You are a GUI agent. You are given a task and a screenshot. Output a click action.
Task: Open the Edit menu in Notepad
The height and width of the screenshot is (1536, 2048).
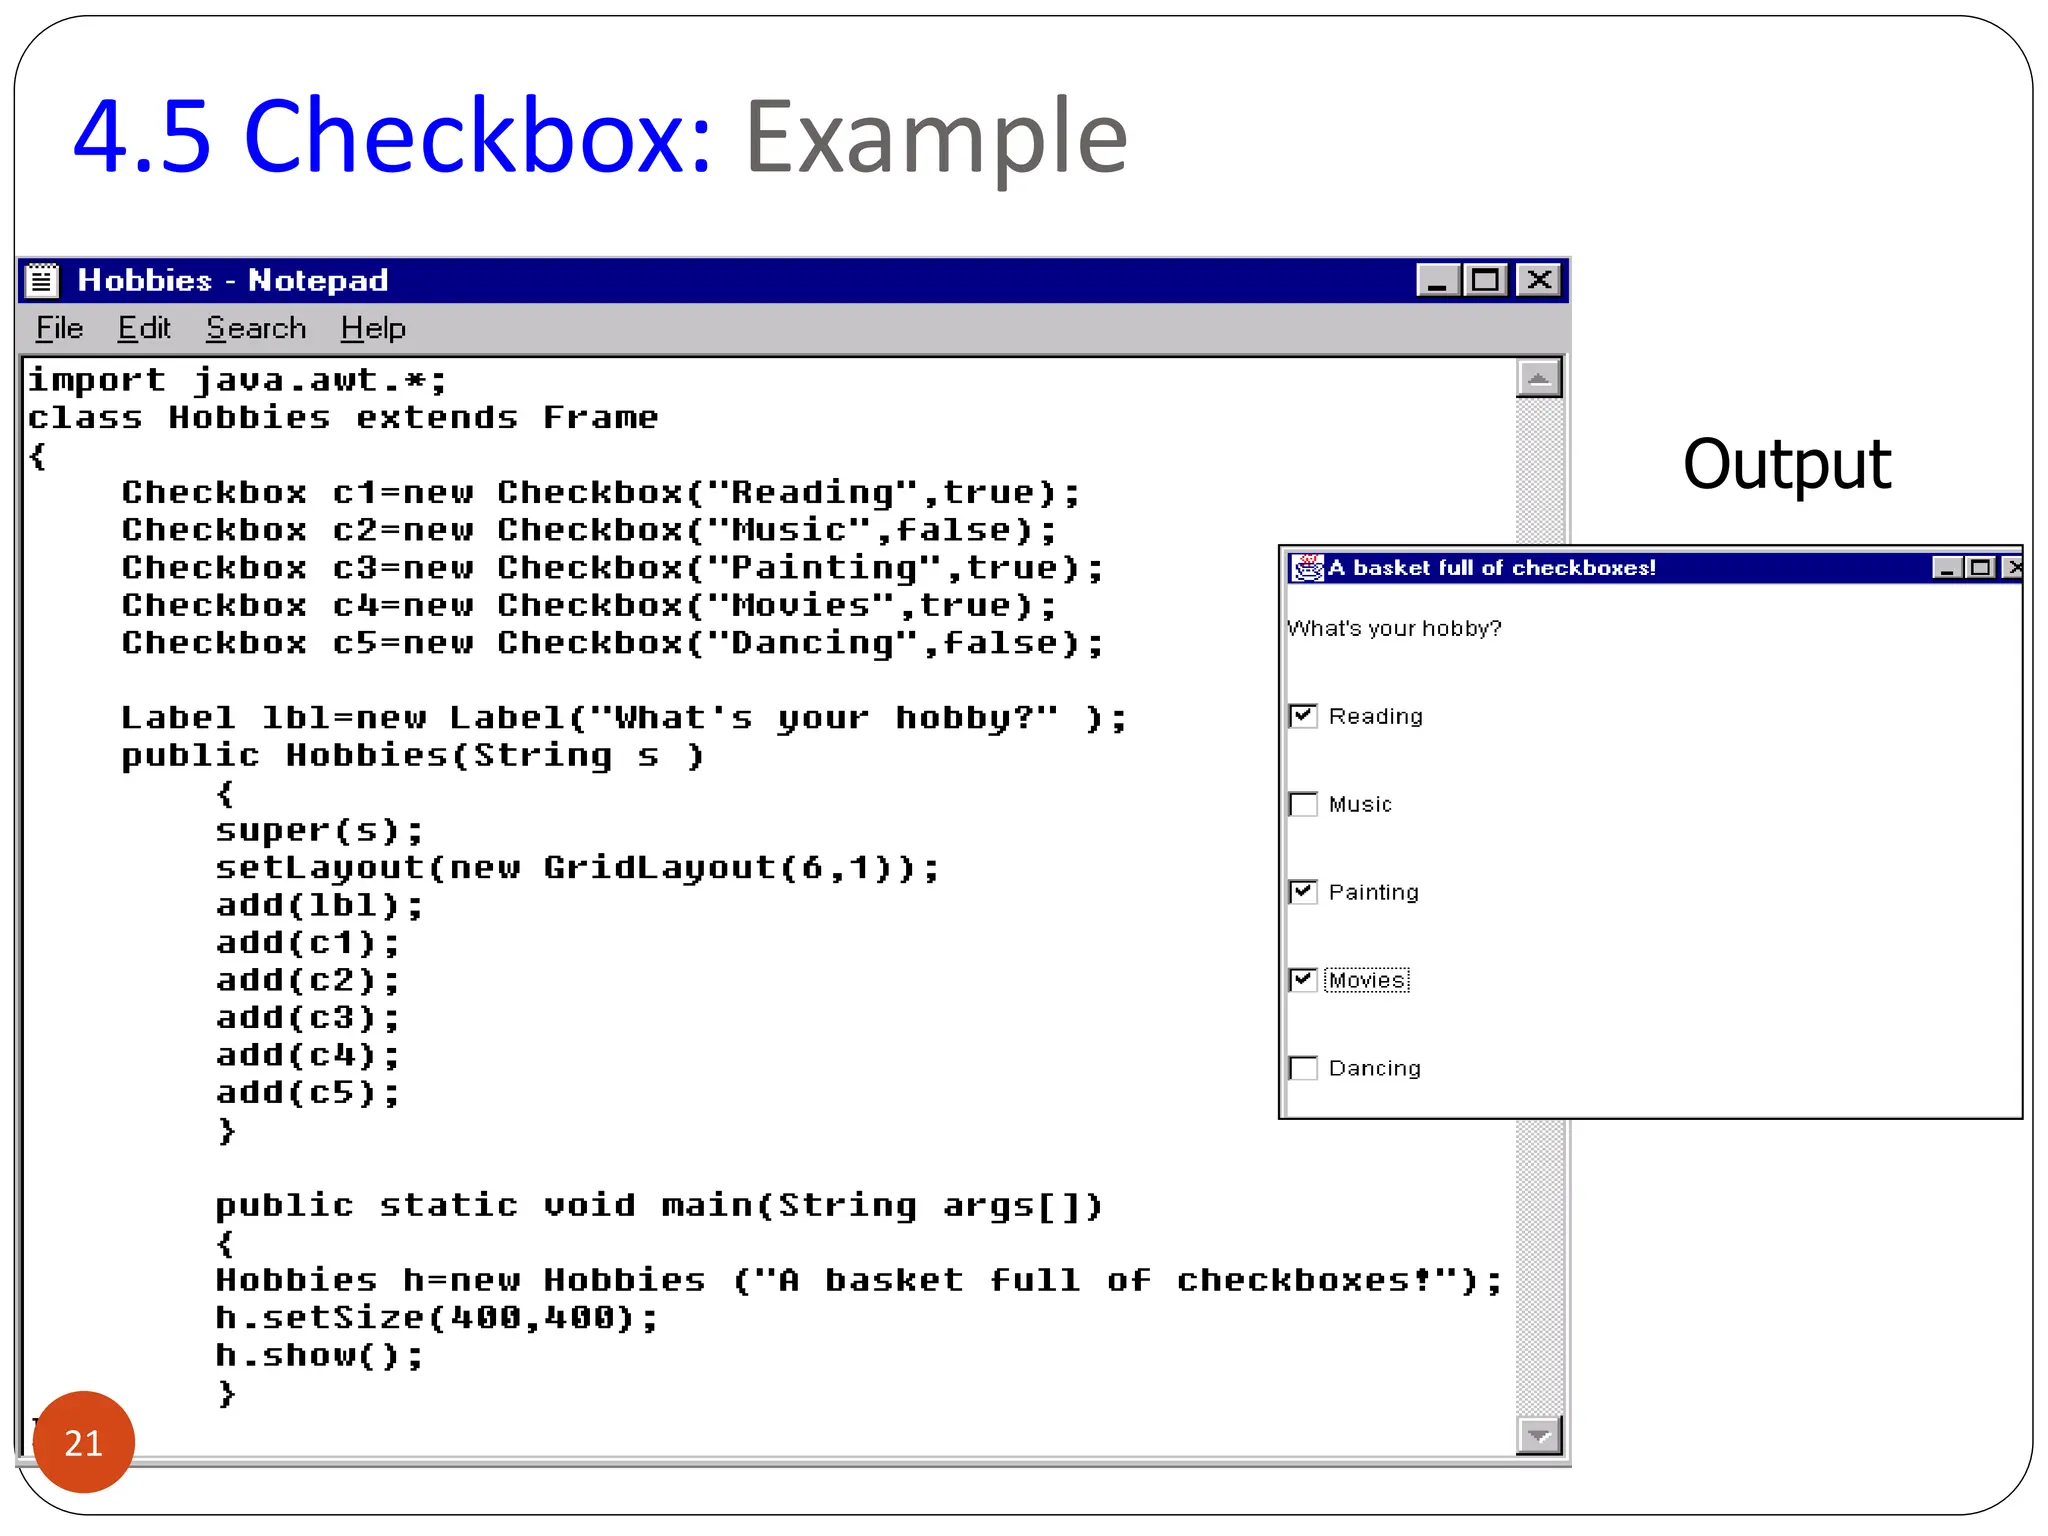tap(144, 328)
